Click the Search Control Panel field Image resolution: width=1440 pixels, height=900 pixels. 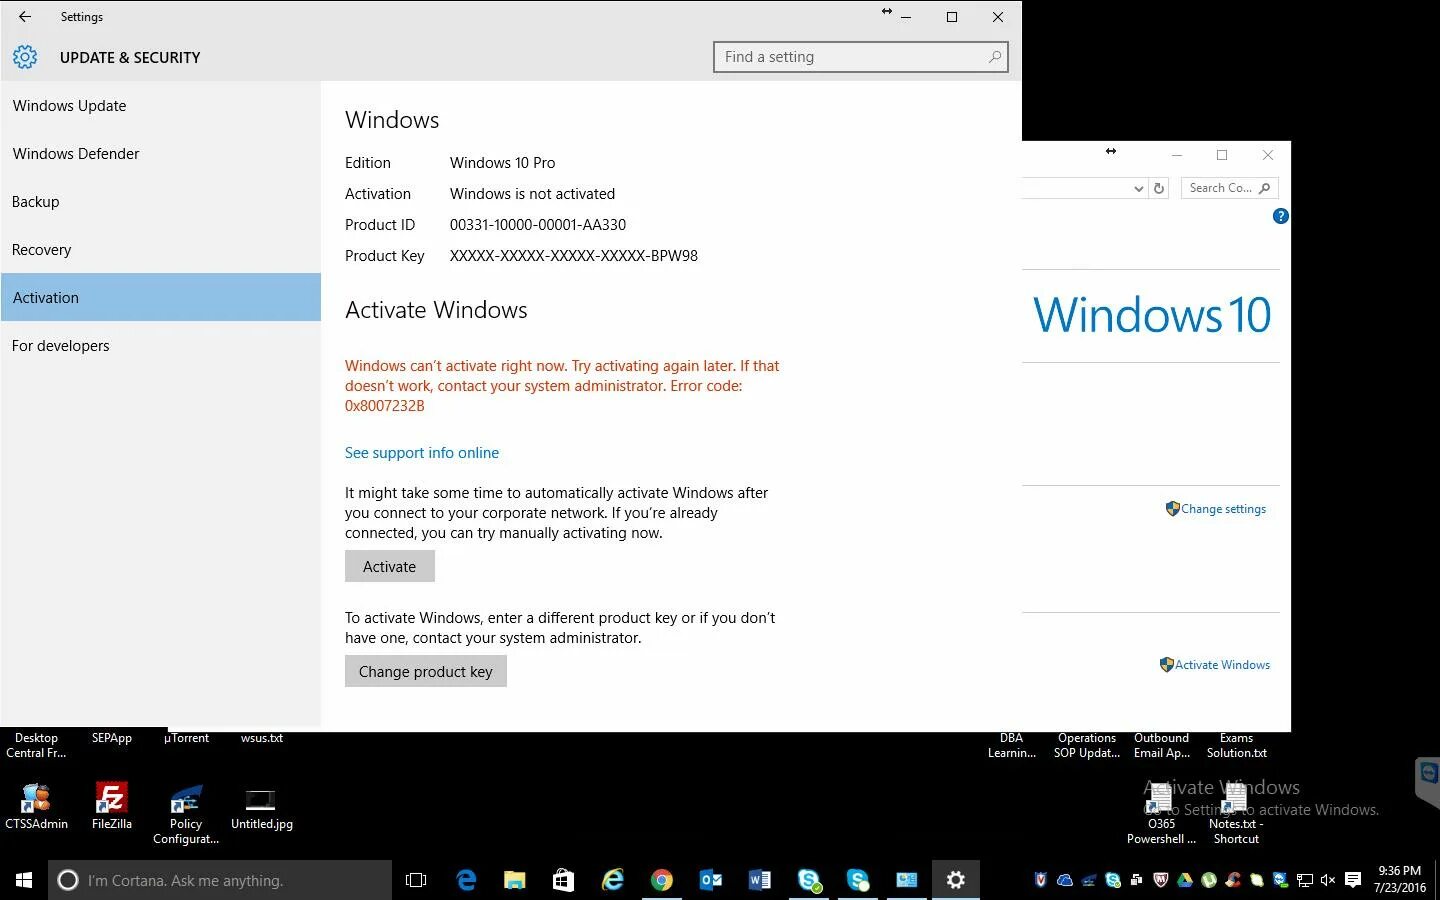pos(1230,188)
